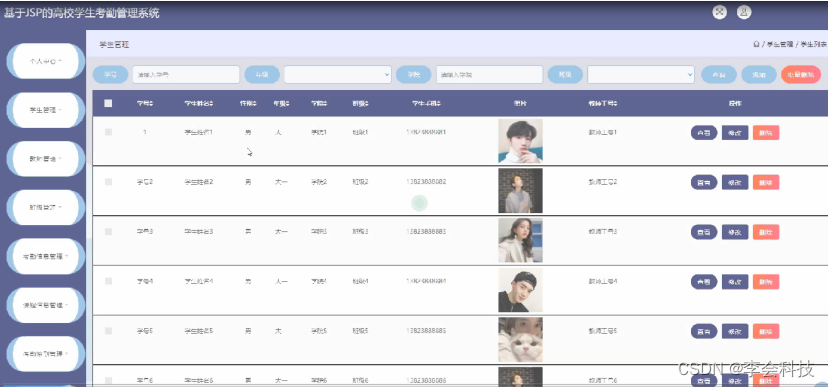830x387 pixels.
Task: Check the box for row 学号2
Action: coord(109,182)
